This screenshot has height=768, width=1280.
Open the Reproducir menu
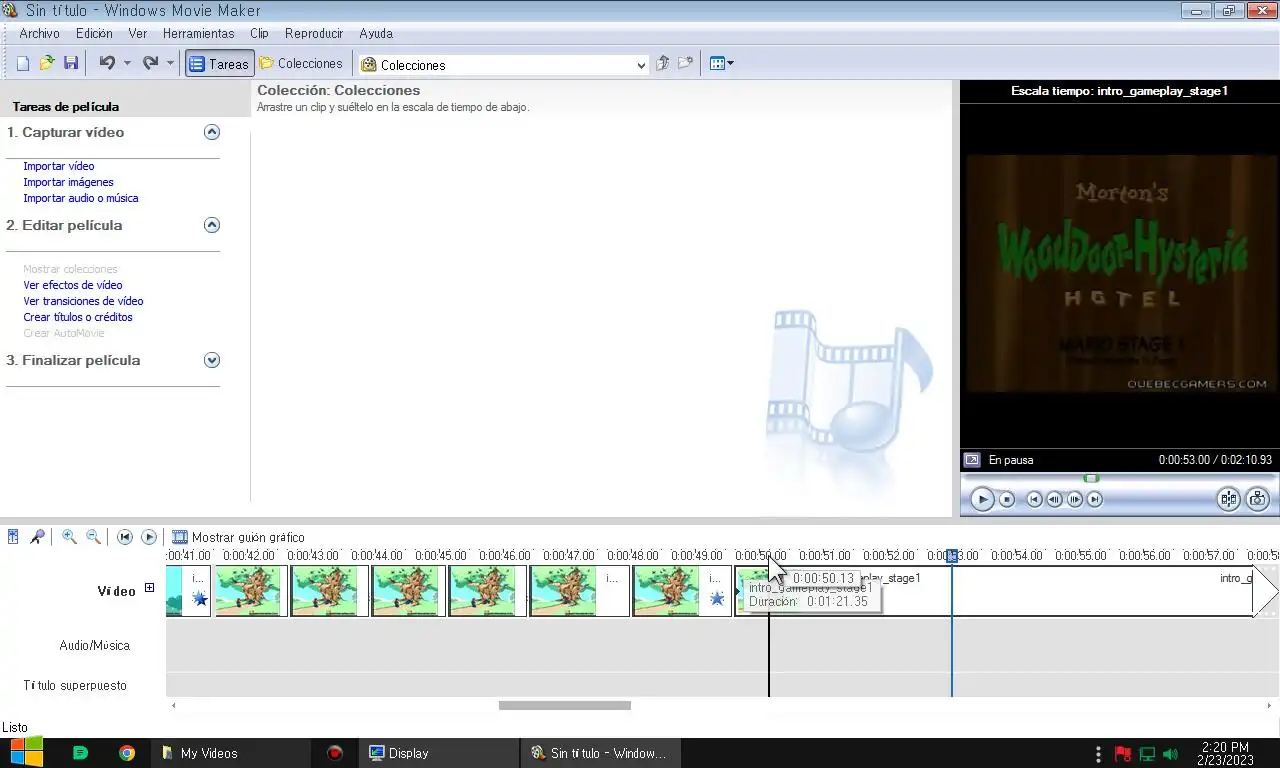(314, 33)
